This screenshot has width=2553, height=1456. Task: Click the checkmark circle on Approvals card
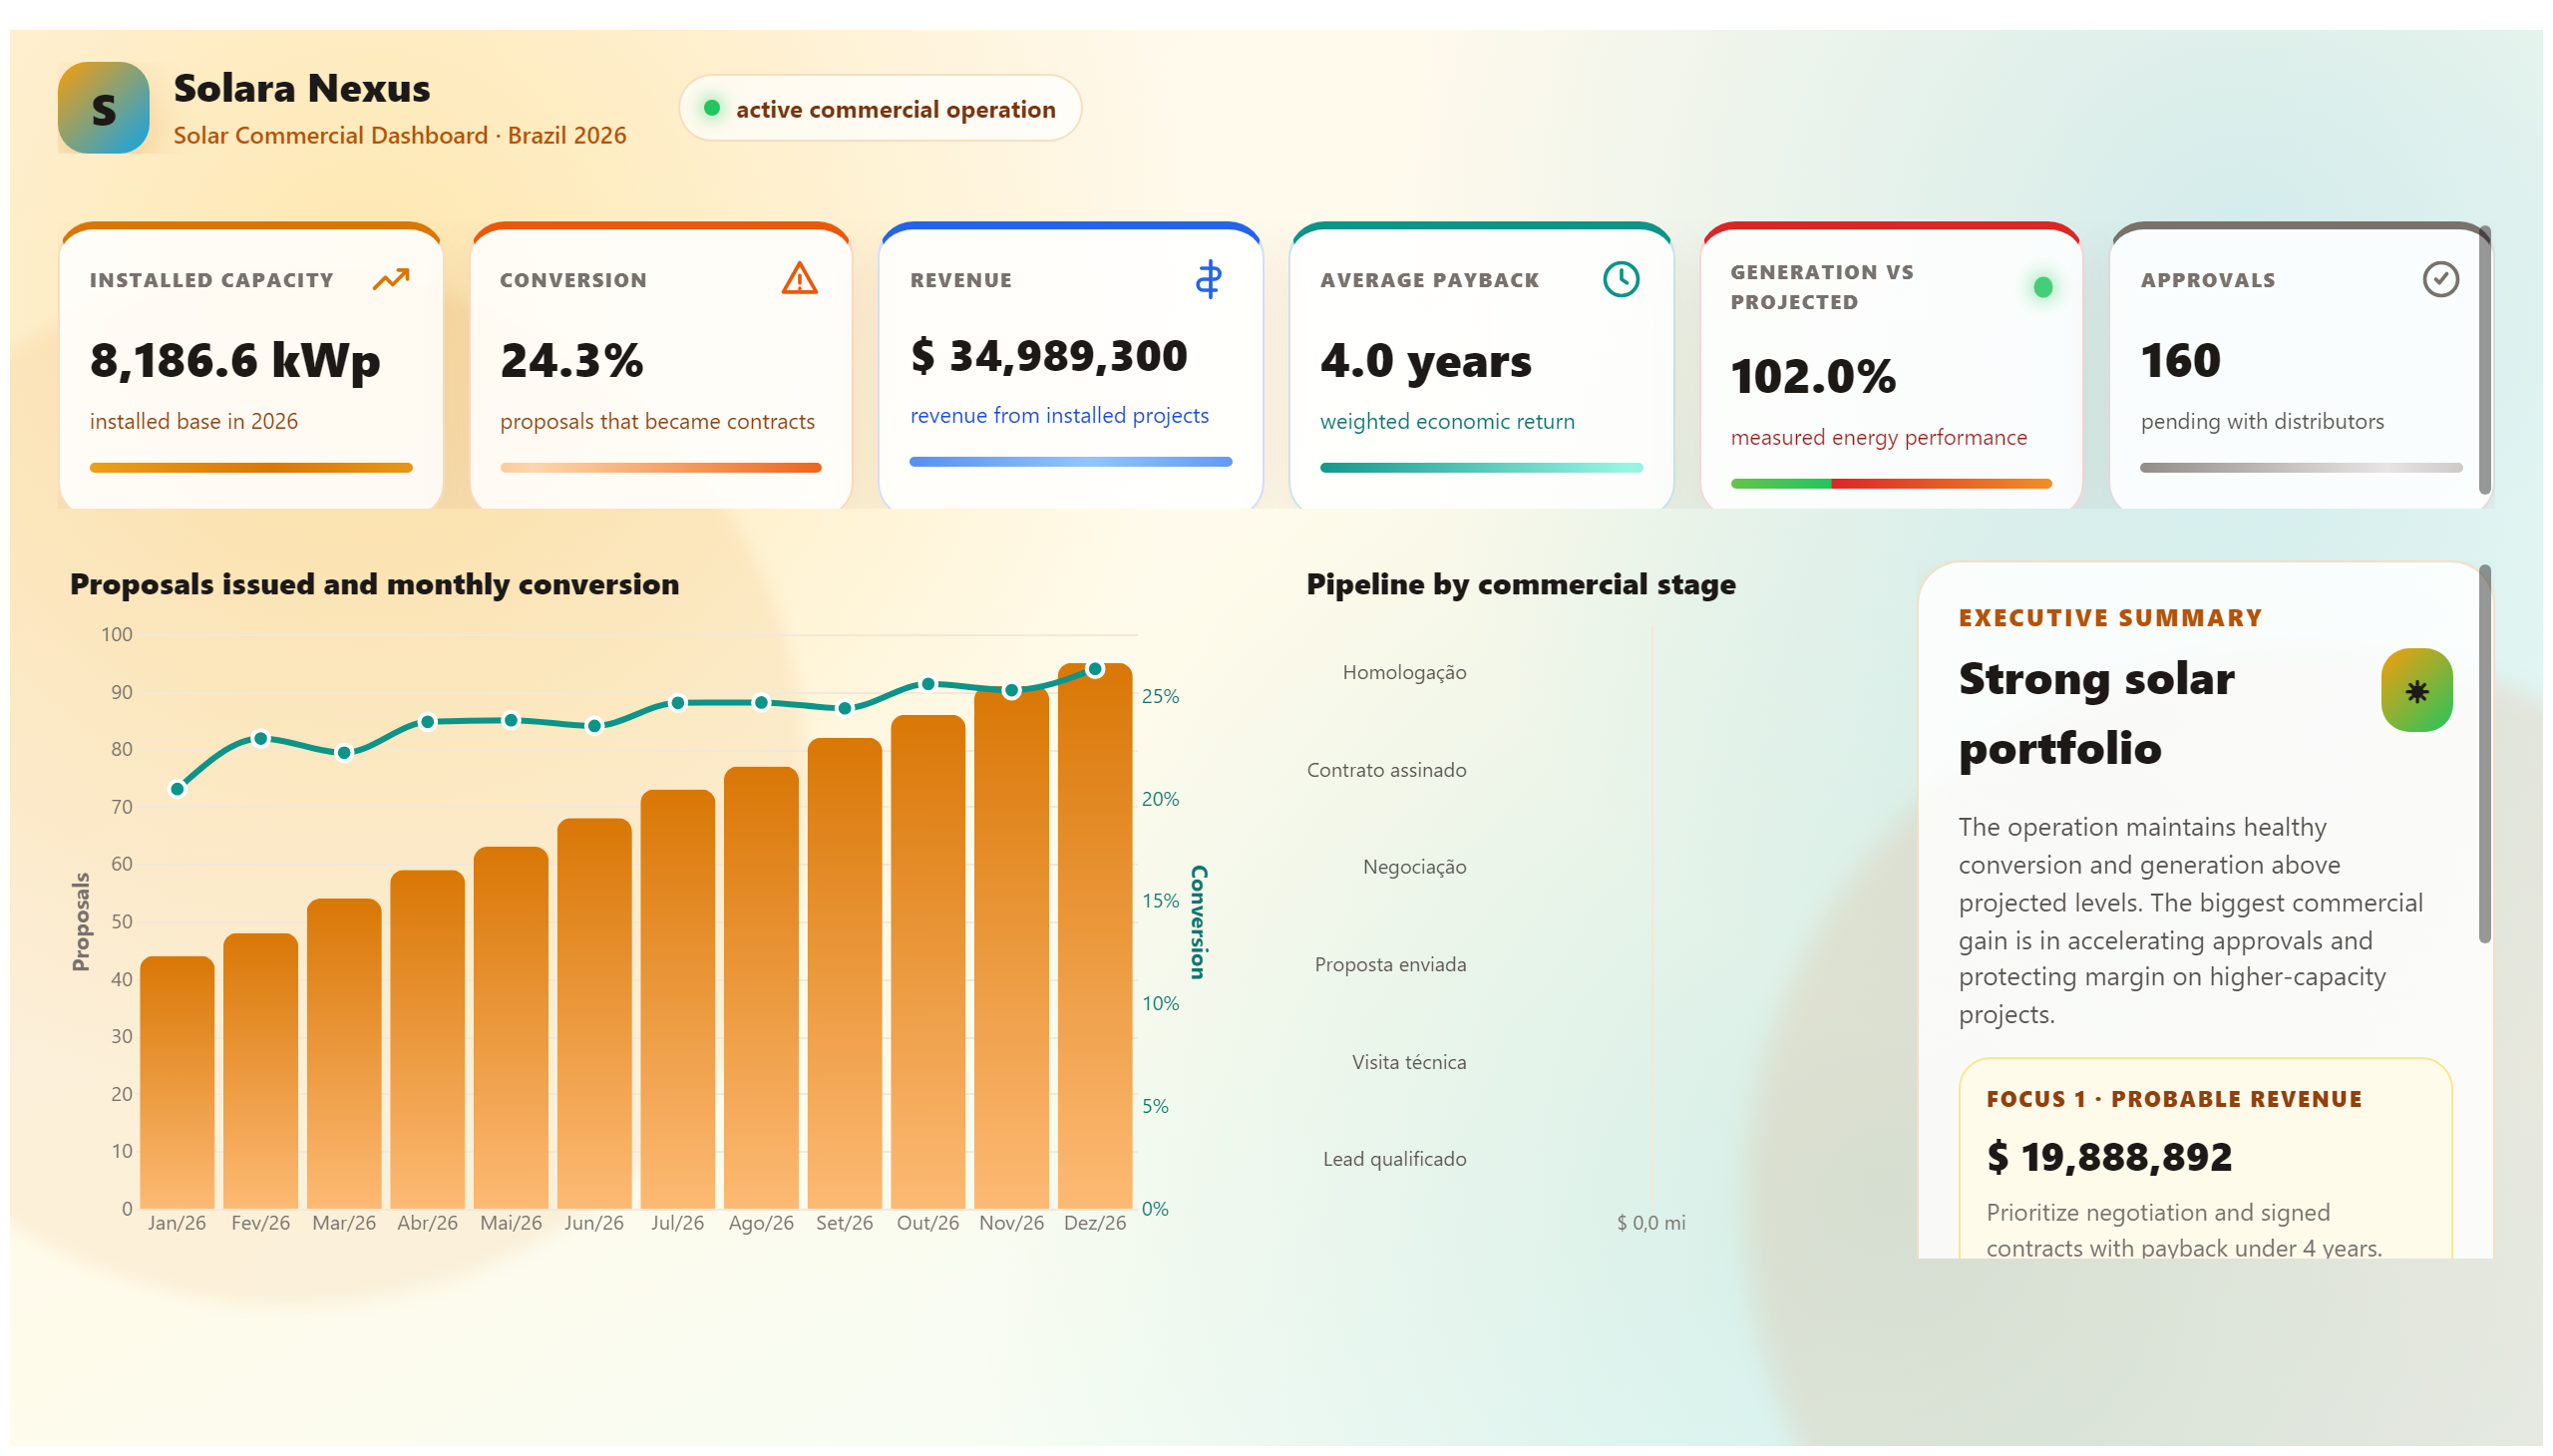[x=2439, y=279]
